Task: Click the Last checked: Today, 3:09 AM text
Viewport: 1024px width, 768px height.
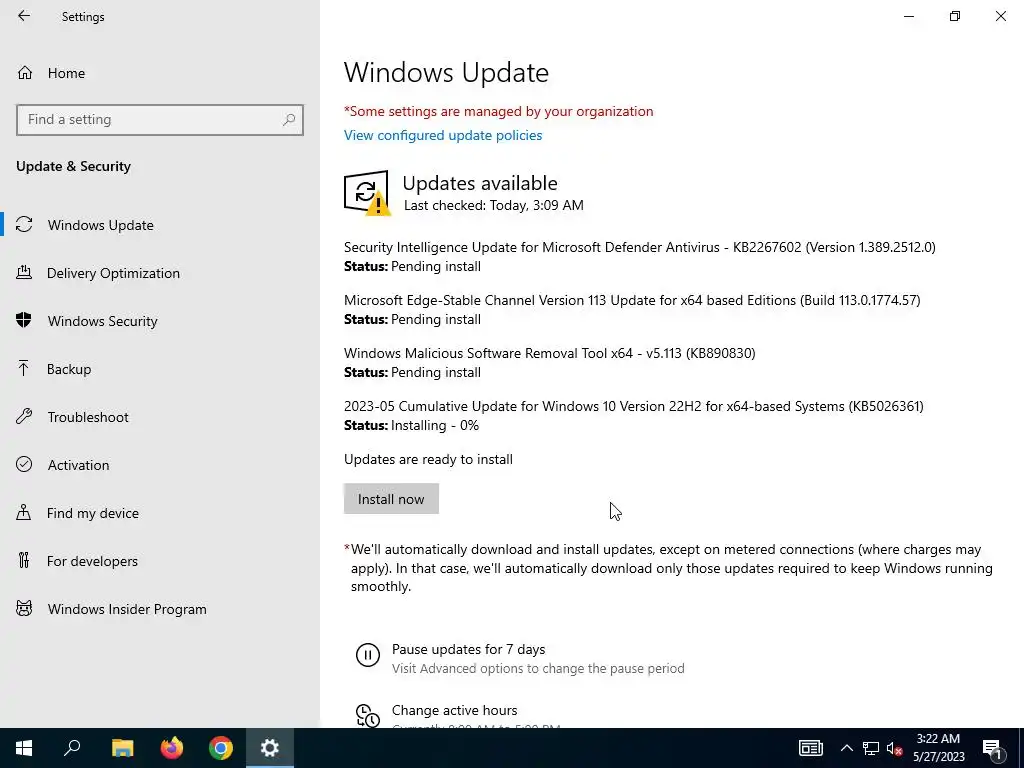Action: pos(494,205)
